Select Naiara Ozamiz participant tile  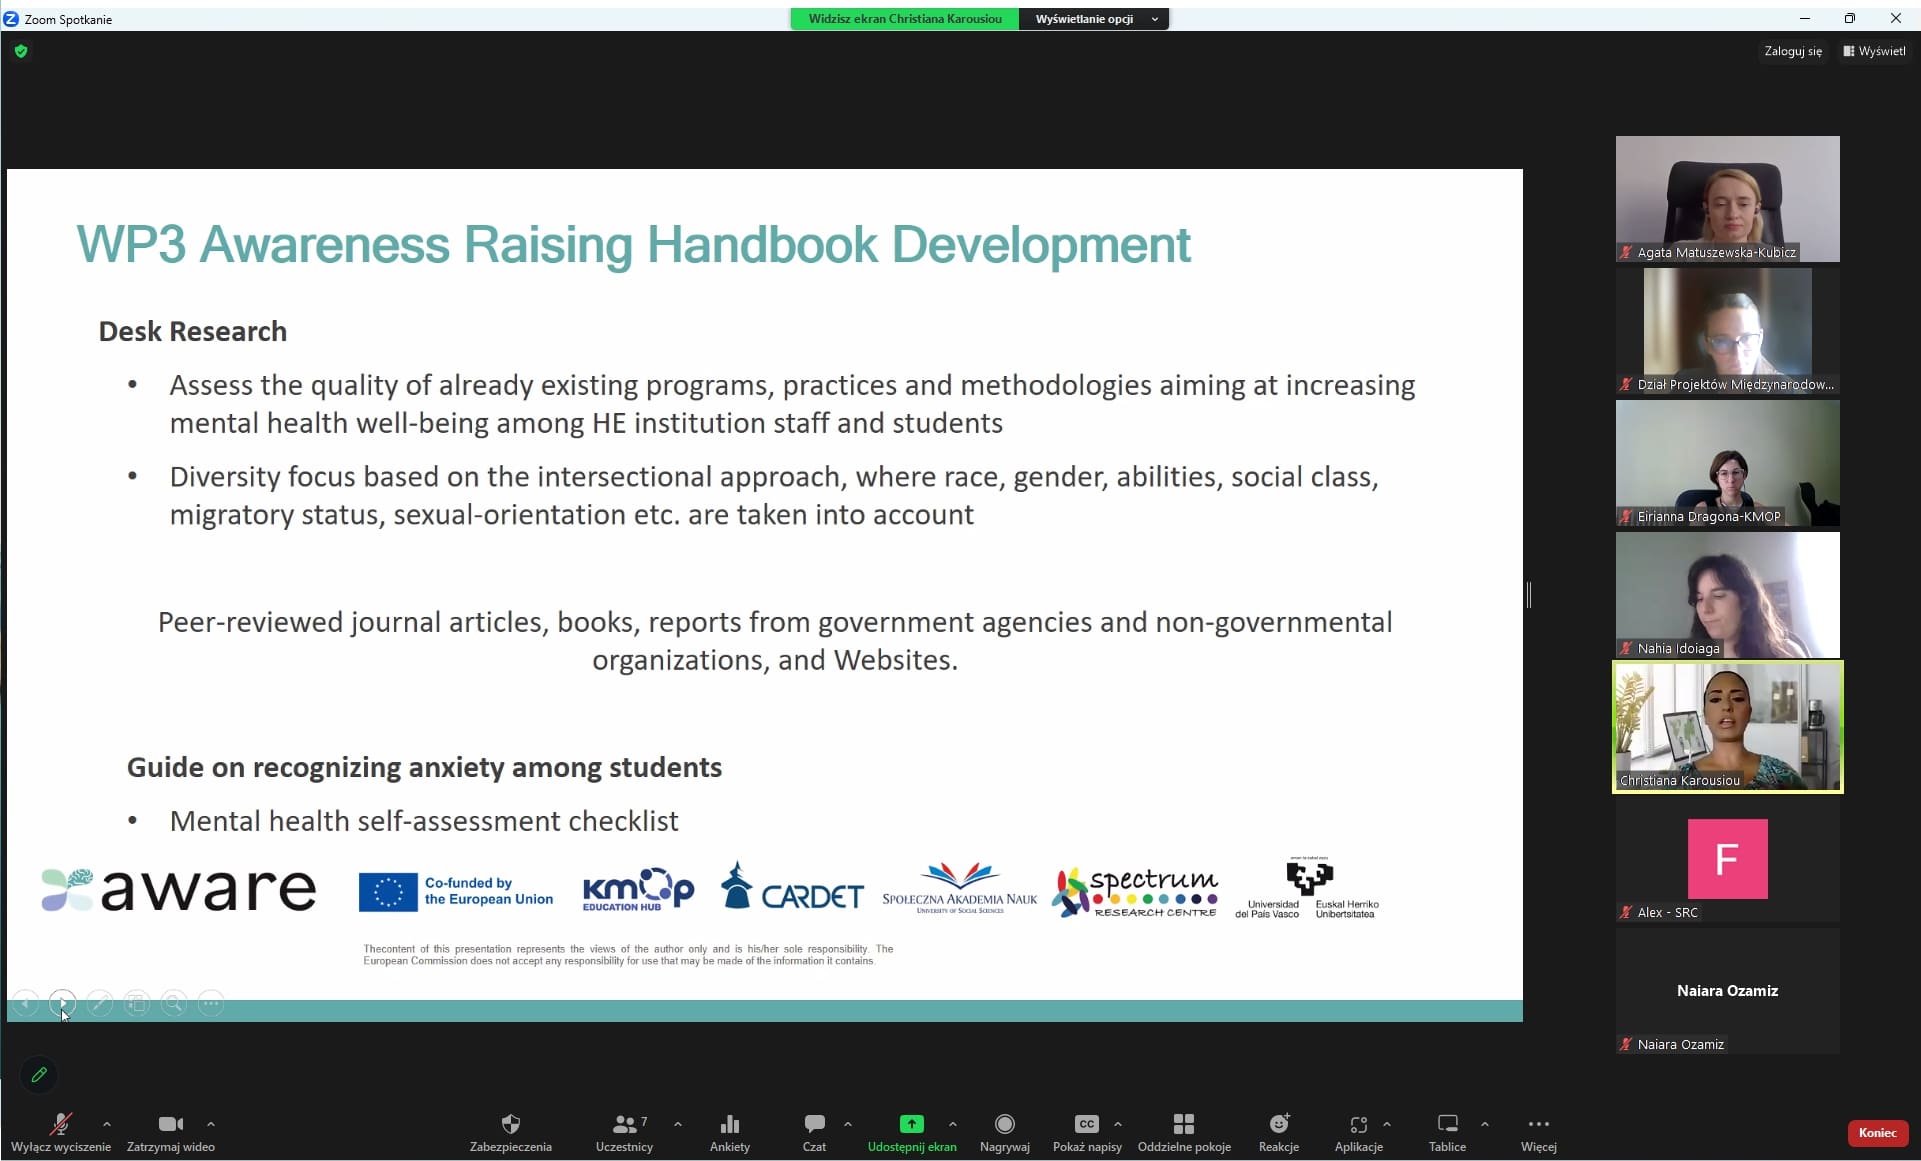coord(1727,991)
